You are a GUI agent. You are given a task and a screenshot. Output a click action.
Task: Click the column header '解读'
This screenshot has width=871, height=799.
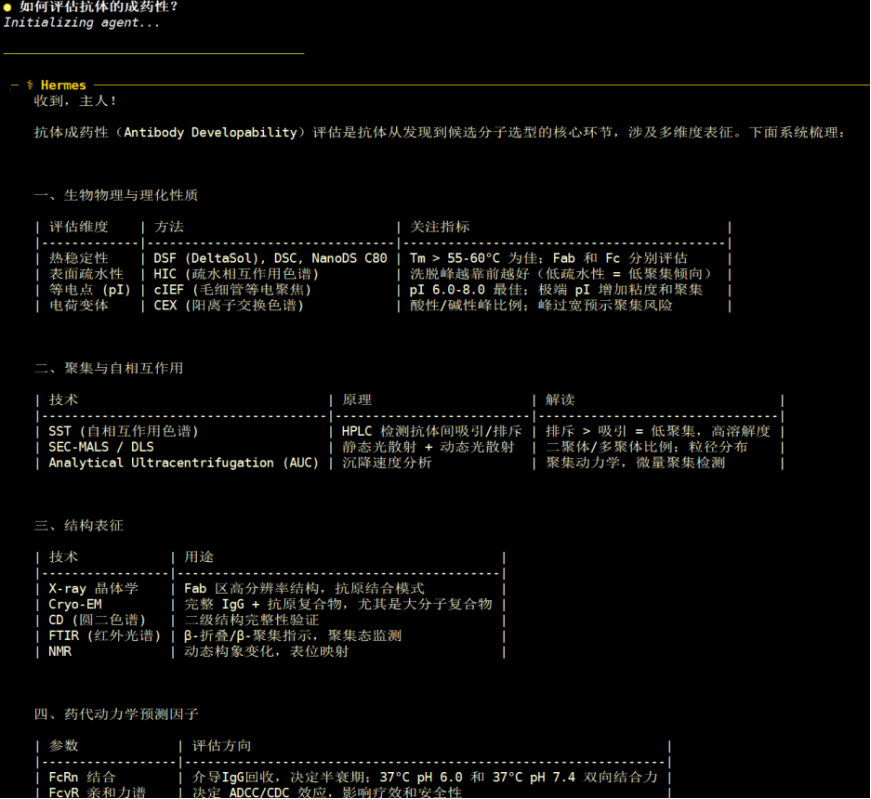560,400
